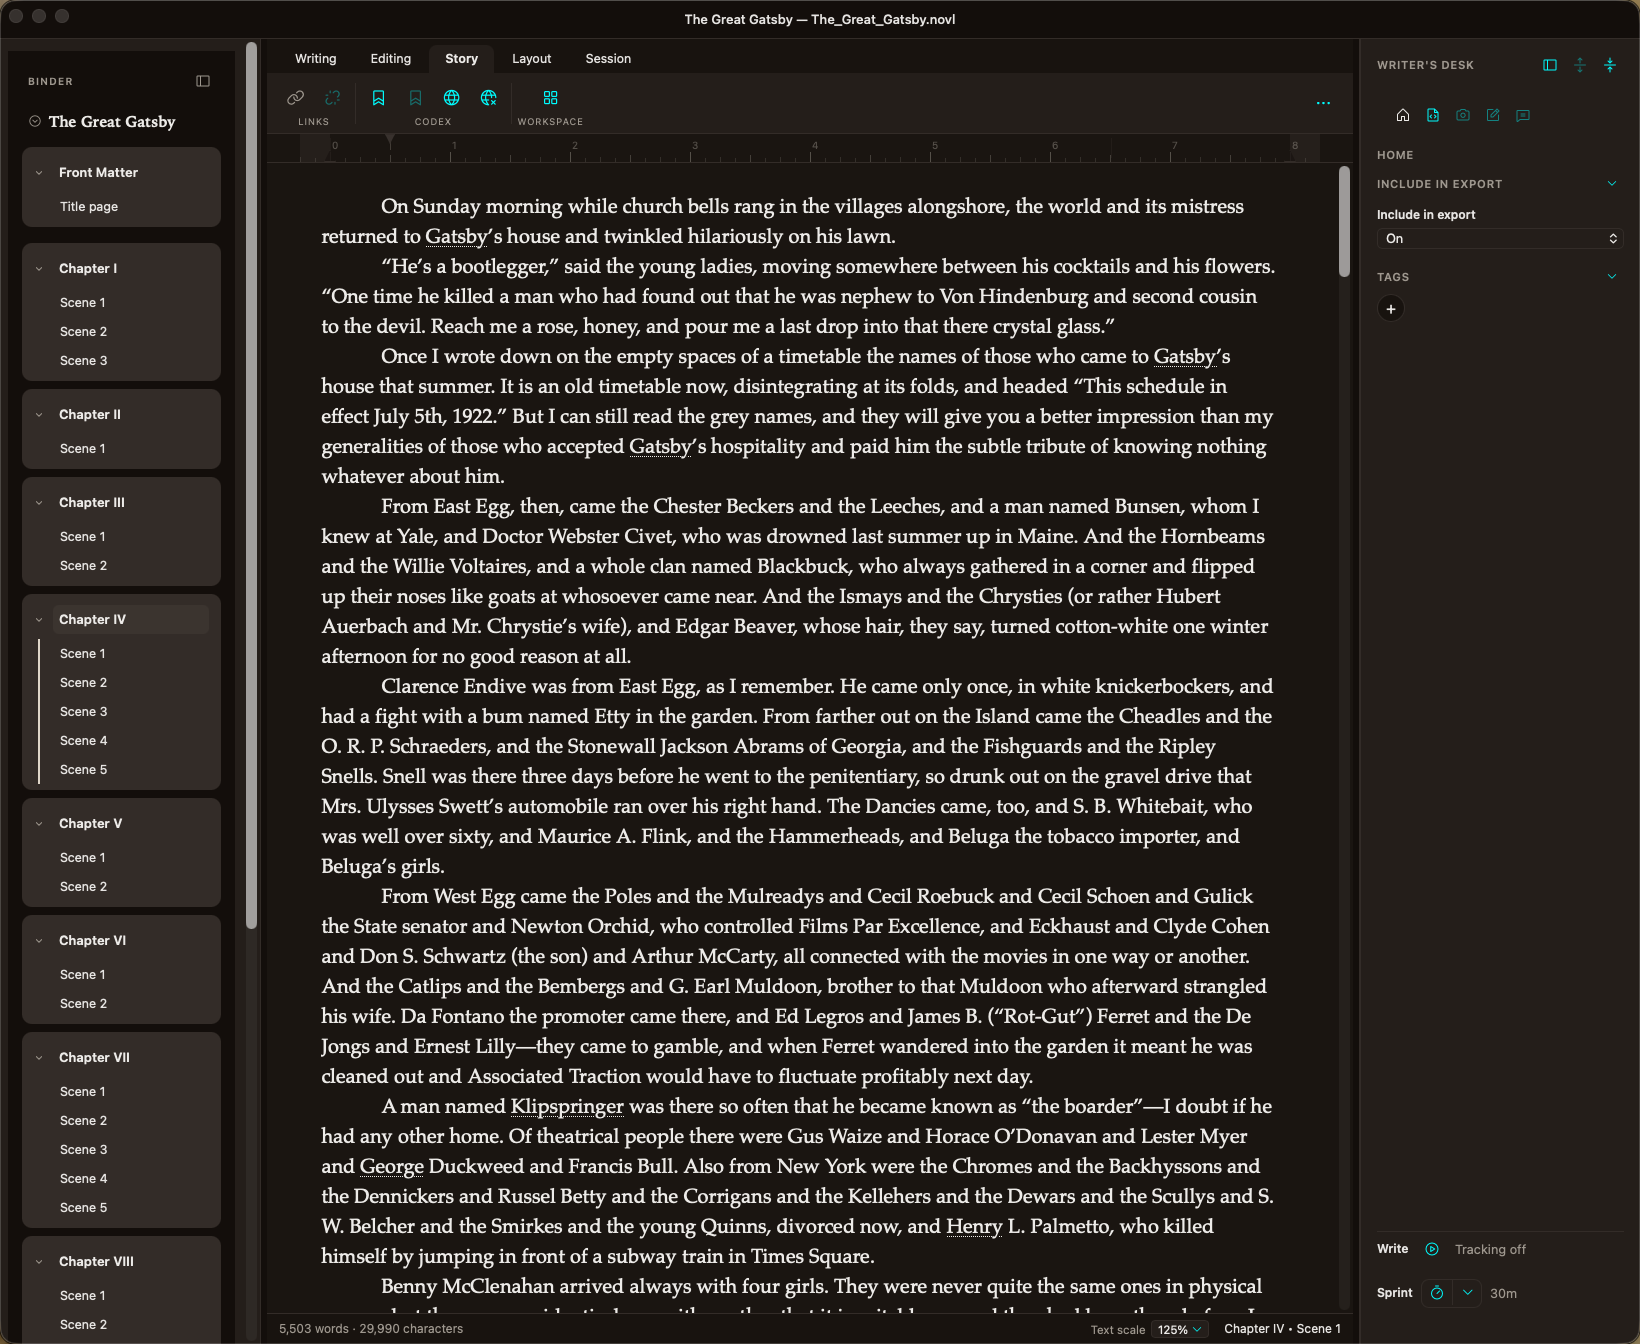Collapse the Tags section chevron
Image resolution: width=1640 pixels, height=1344 pixels.
[1612, 277]
